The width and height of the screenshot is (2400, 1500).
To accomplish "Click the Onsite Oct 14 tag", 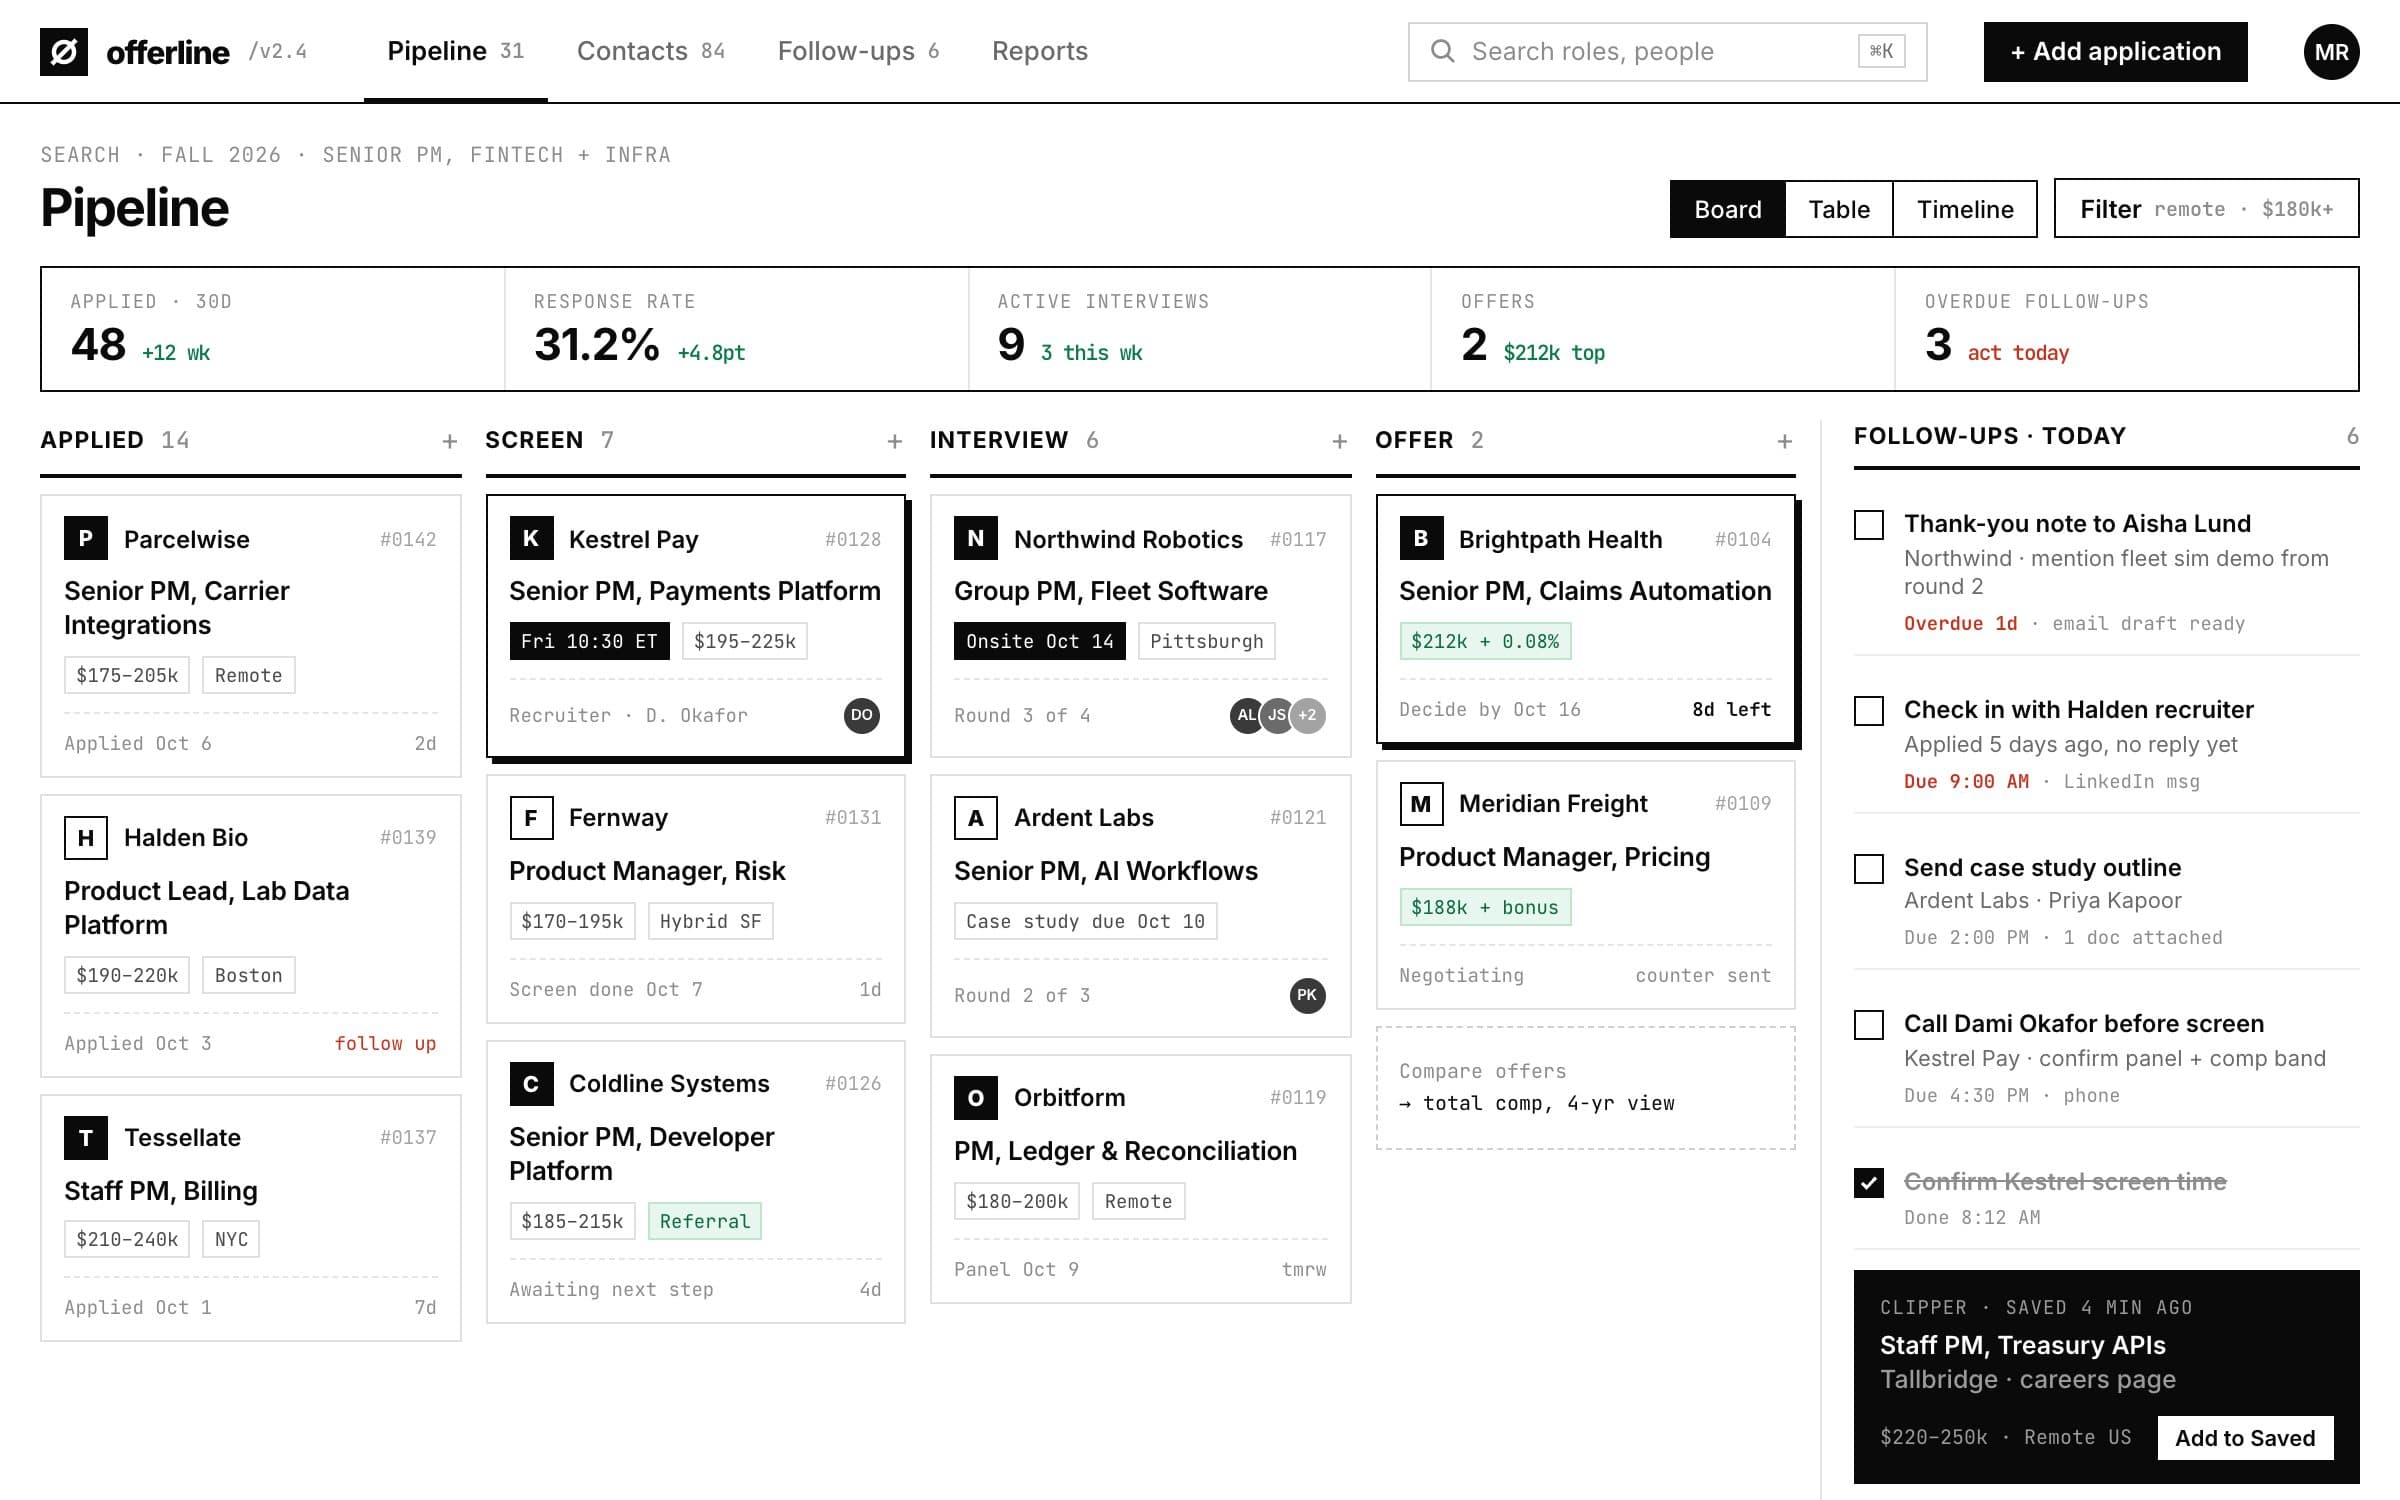I will (1040, 641).
